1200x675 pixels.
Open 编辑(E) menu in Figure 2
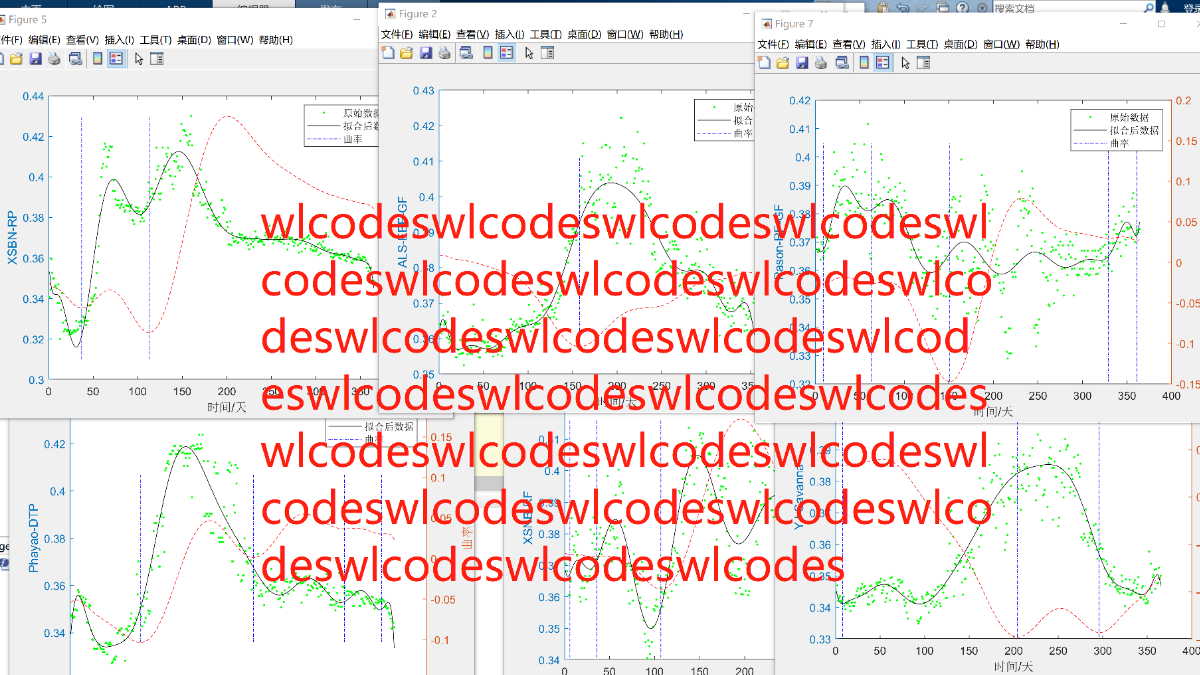(x=434, y=34)
